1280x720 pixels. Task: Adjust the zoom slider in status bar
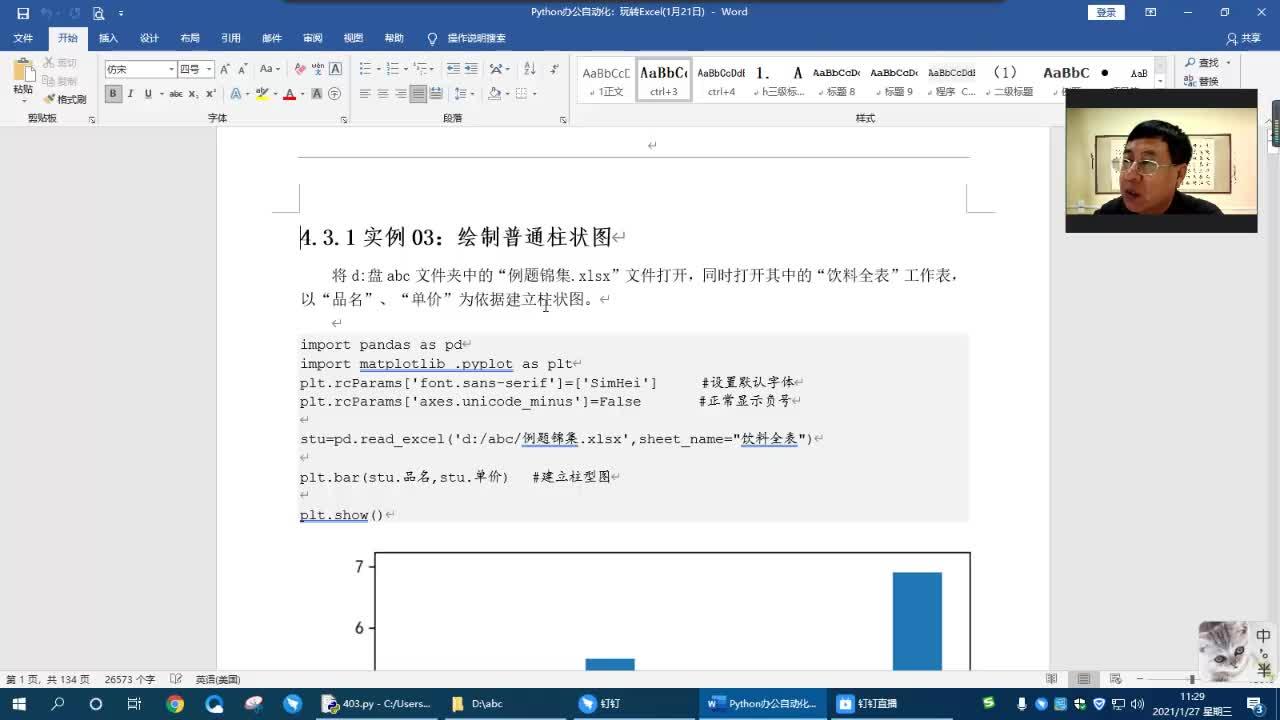[1193, 679]
